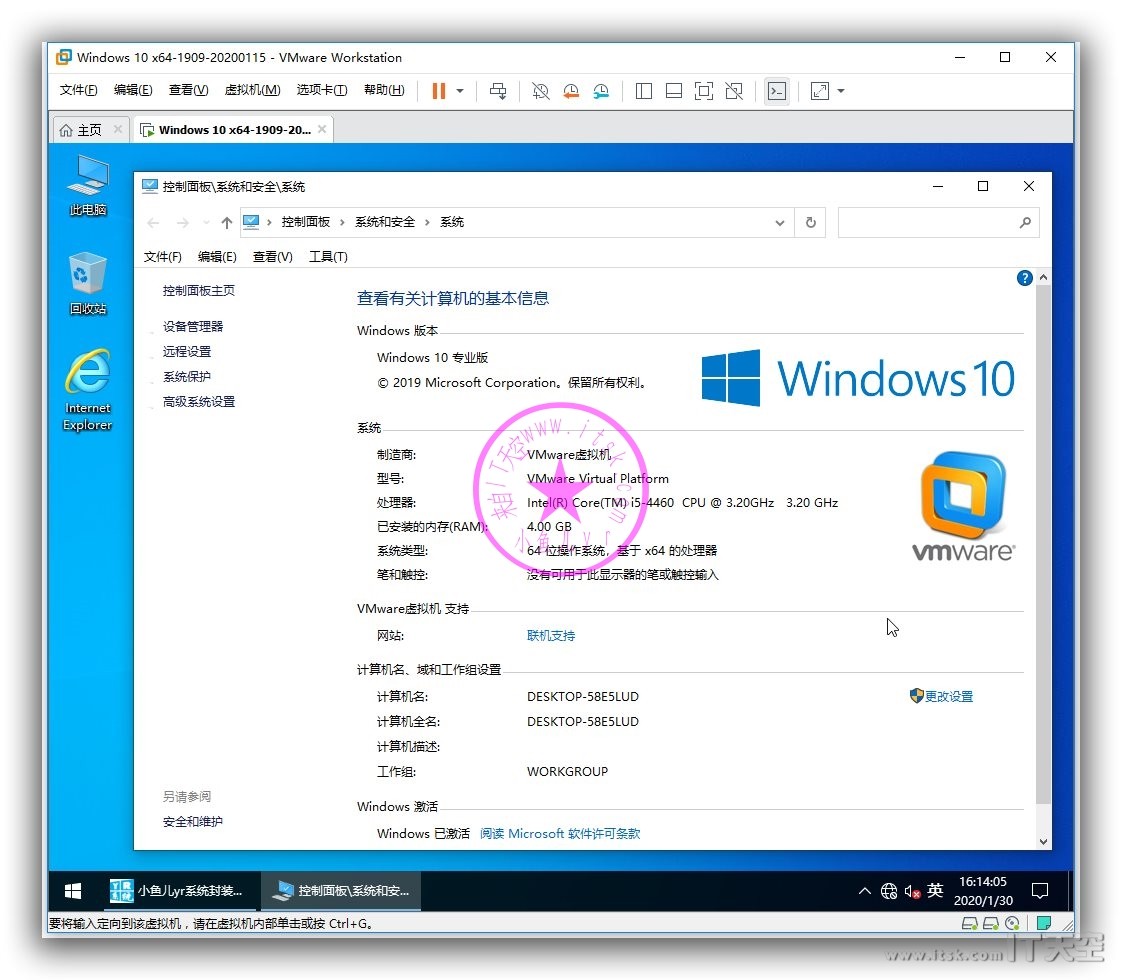The height and width of the screenshot is (980, 1122).
Task: Click 系统和安全 in the address breadcrumb
Action: click(x=385, y=222)
